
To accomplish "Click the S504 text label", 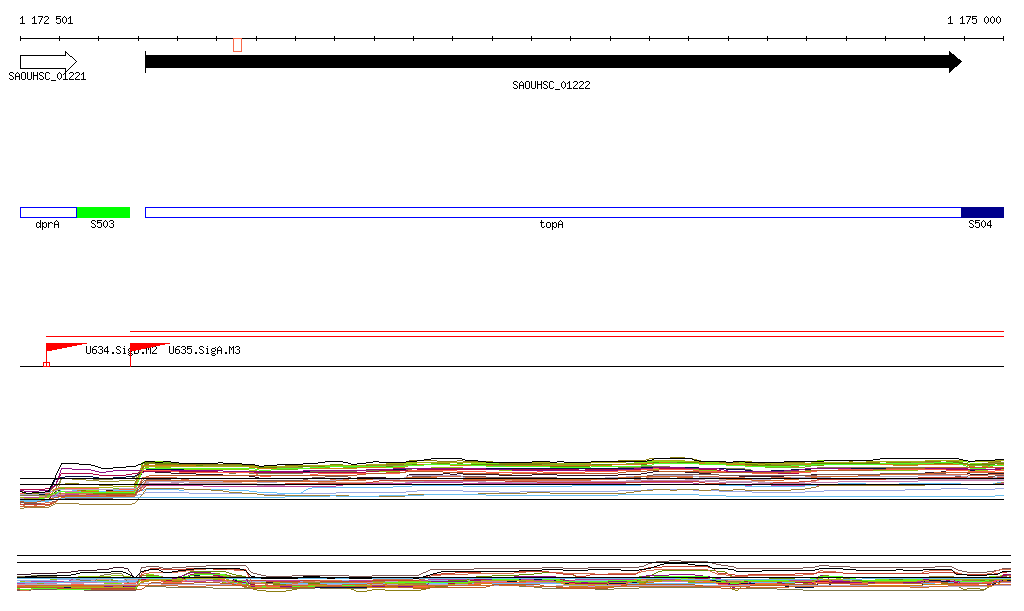I will tap(980, 225).
